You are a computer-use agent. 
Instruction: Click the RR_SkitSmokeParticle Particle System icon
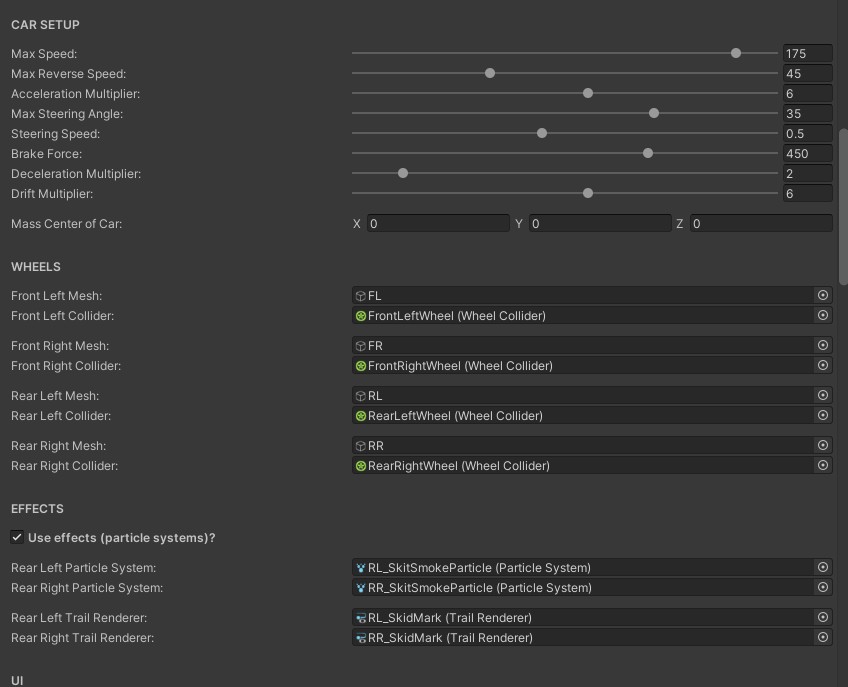coord(361,588)
